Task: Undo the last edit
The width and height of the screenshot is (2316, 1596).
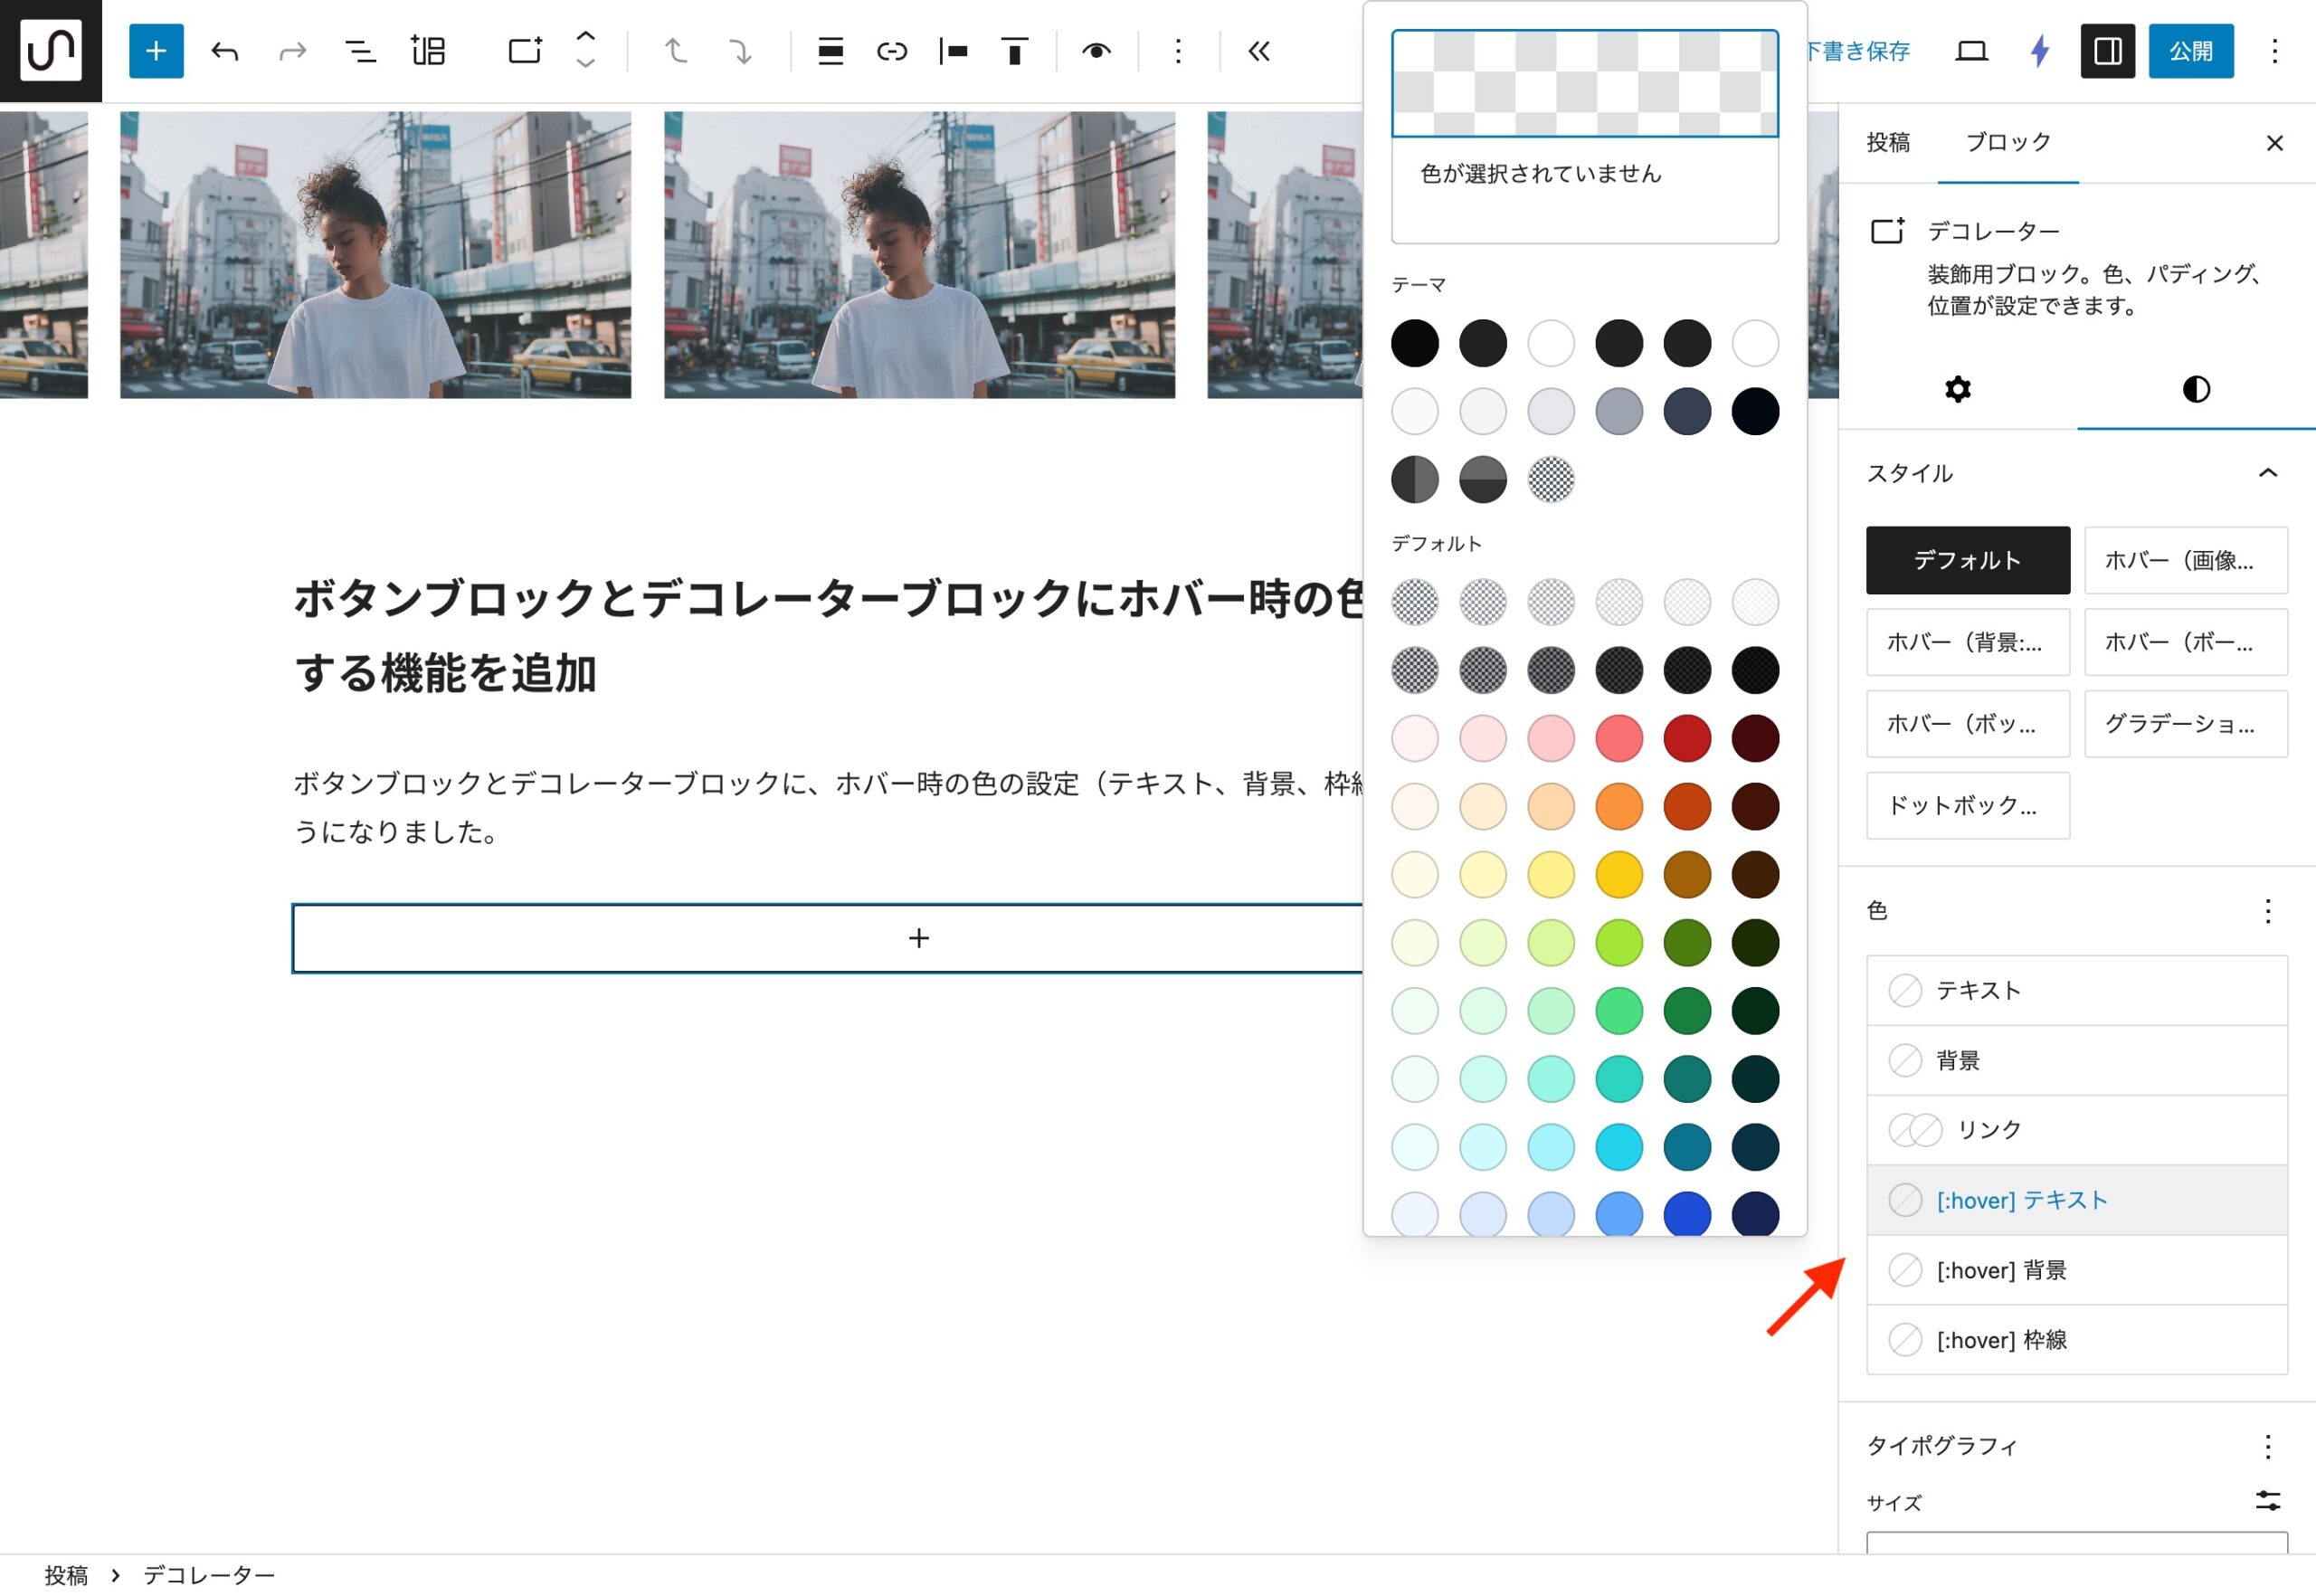Action: click(x=225, y=51)
